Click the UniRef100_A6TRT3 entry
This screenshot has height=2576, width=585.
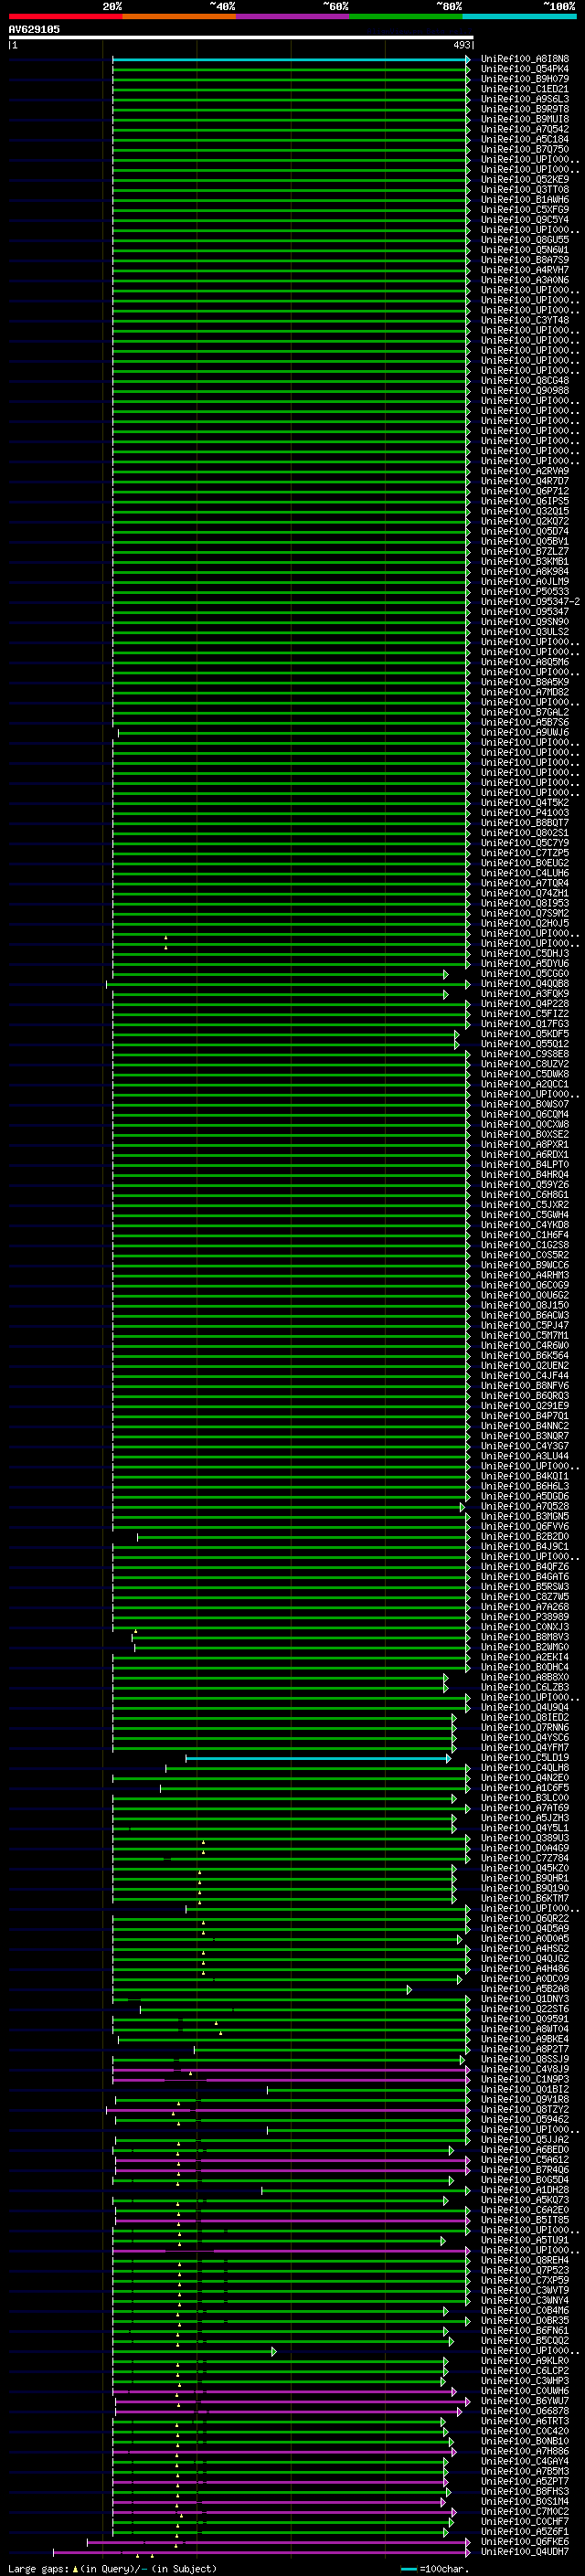[525, 2421]
